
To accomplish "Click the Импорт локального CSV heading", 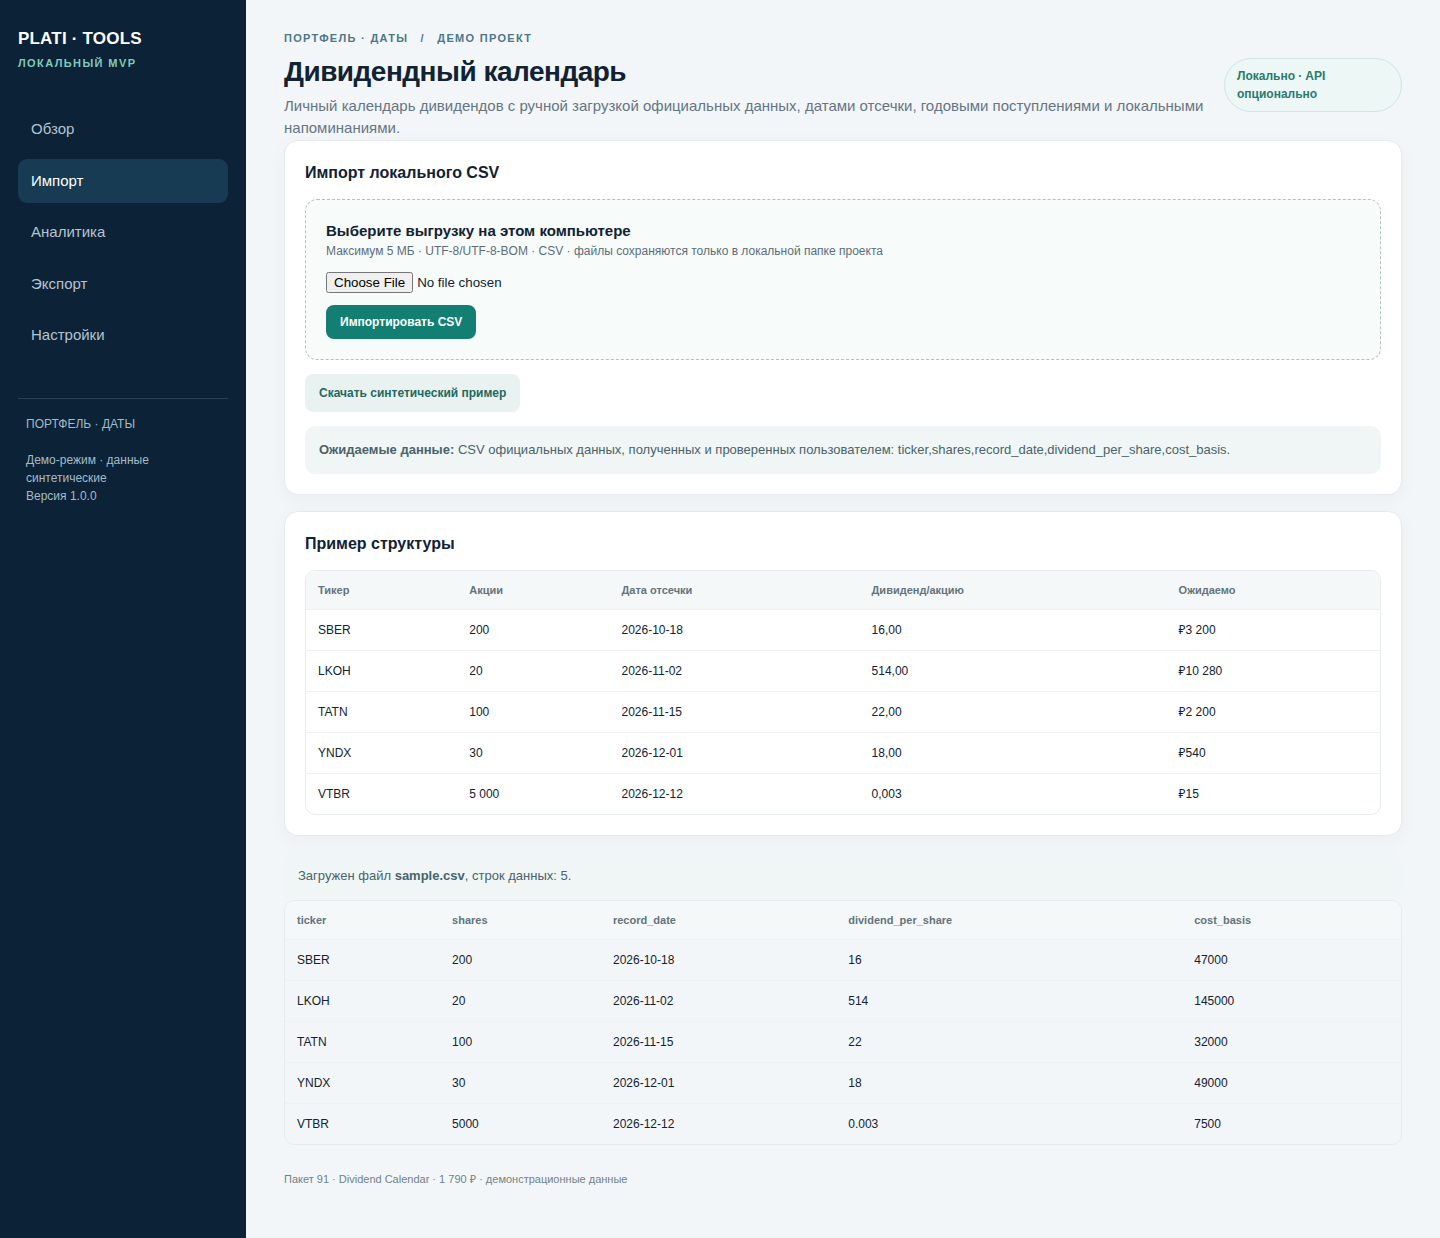I will tap(402, 172).
